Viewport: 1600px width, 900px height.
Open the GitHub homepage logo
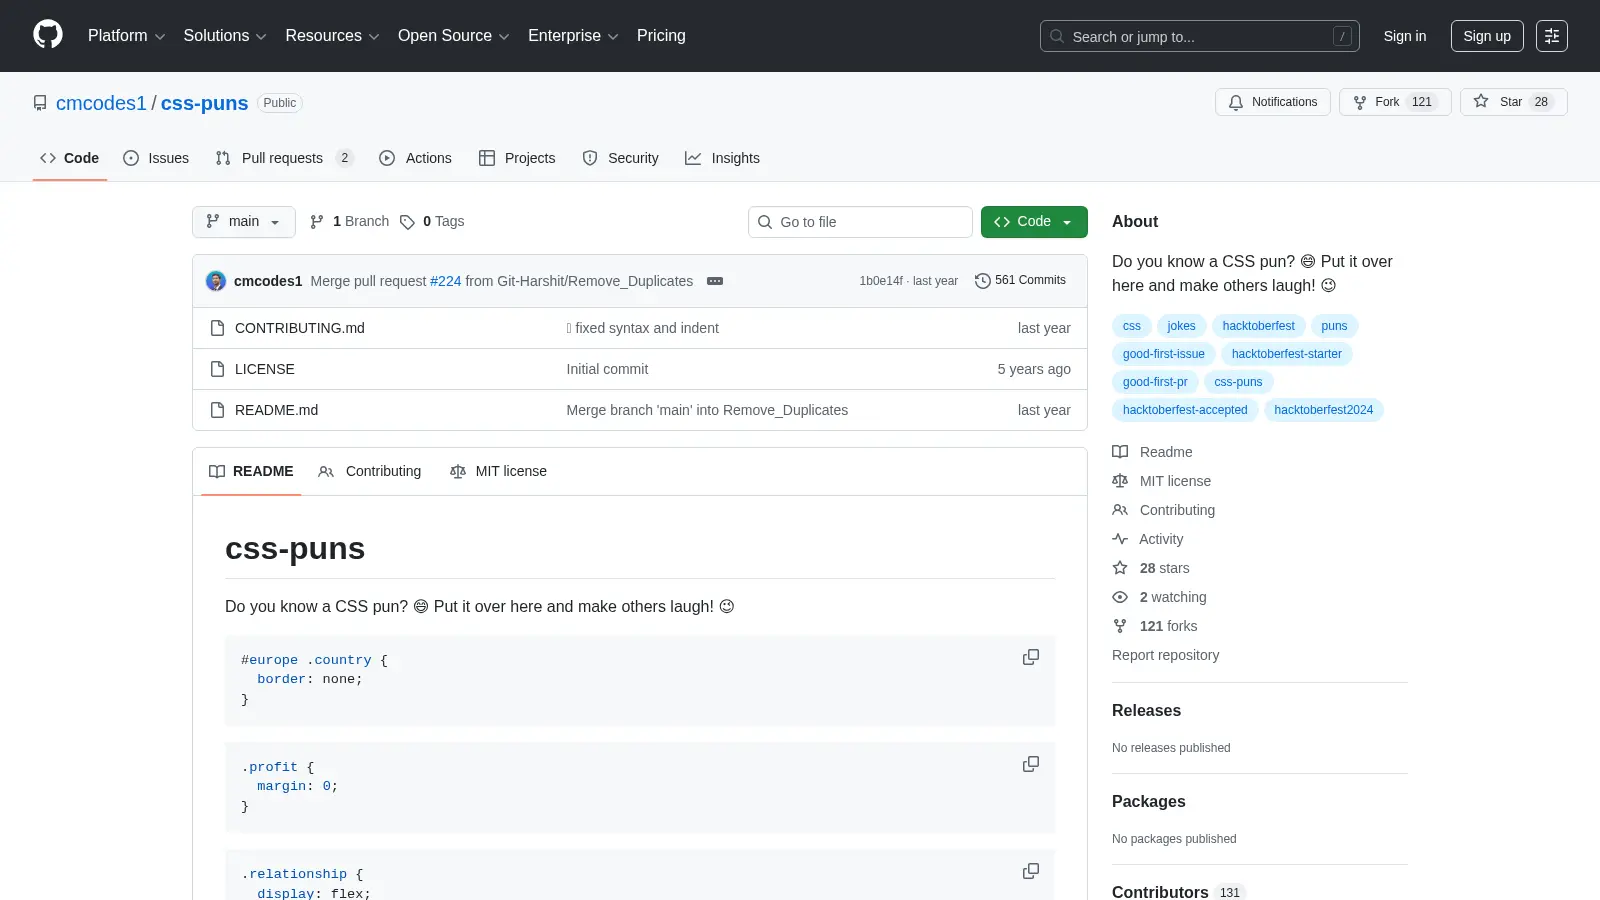[48, 35]
